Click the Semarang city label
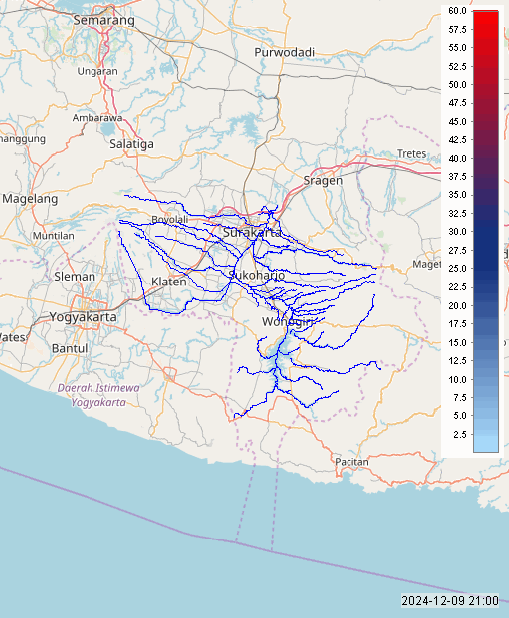Image resolution: width=509 pixels, height=618 pixels. pos(104,20)
